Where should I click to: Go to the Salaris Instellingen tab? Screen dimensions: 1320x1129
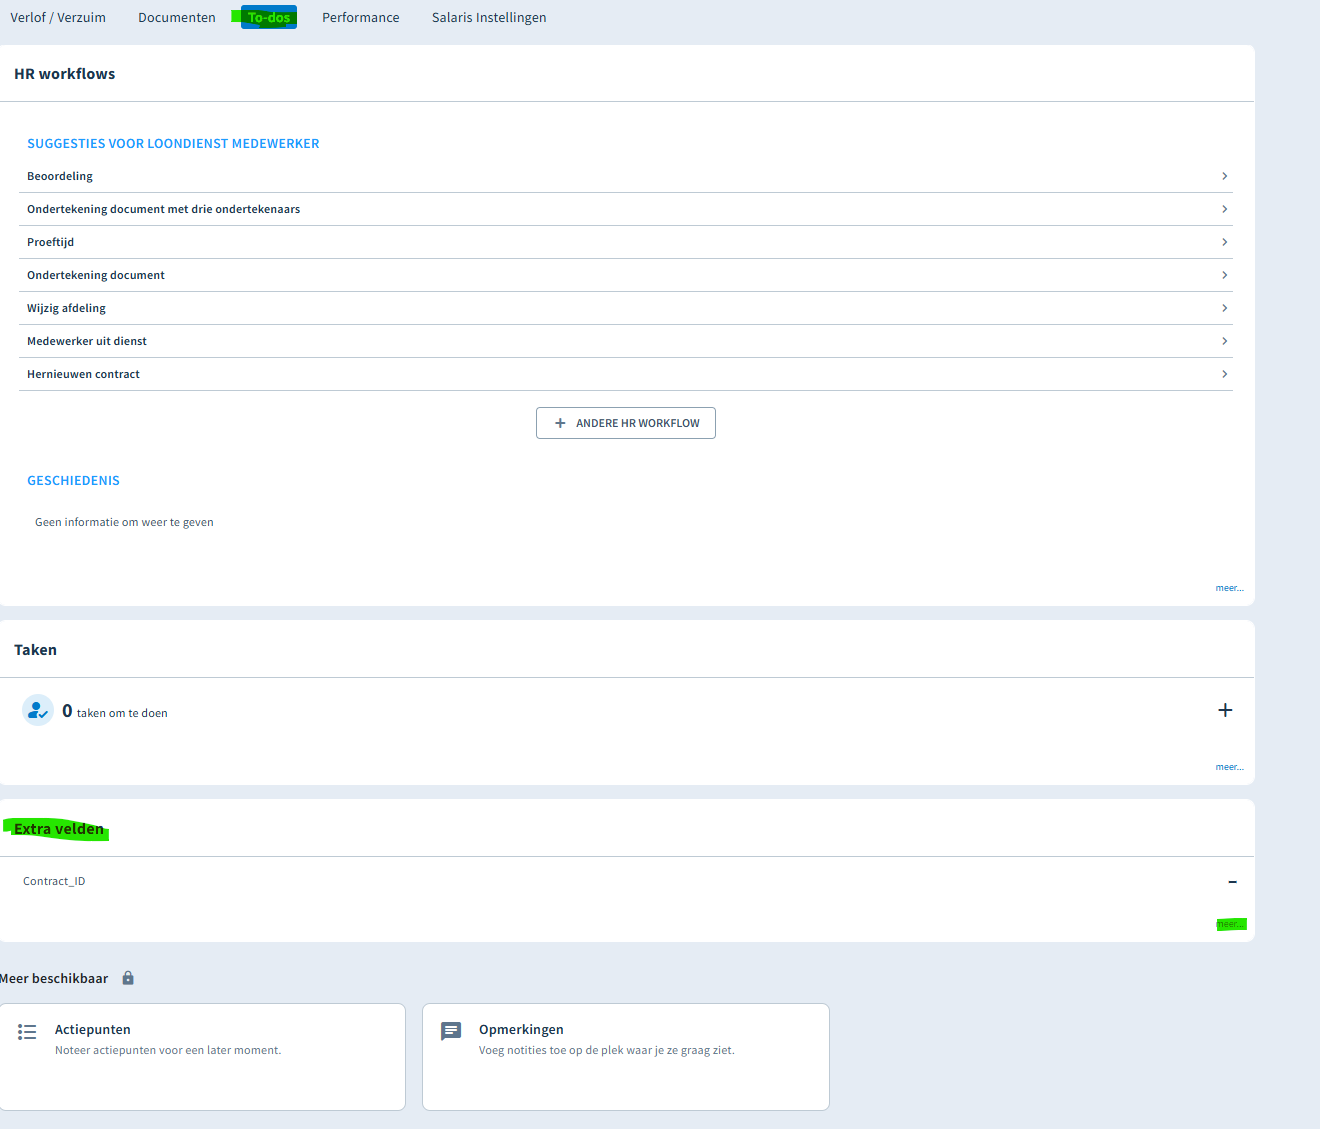[x=489, y=17]
